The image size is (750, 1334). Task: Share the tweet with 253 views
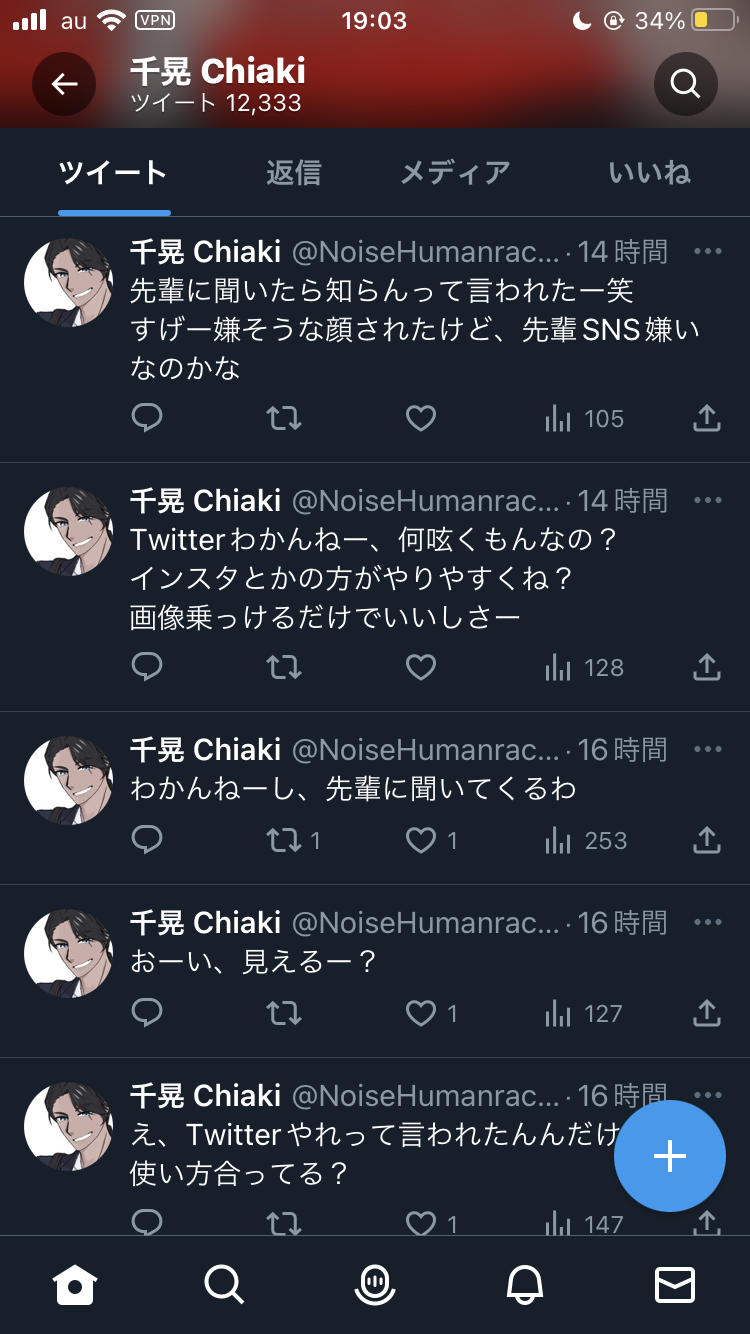point(707,840)
